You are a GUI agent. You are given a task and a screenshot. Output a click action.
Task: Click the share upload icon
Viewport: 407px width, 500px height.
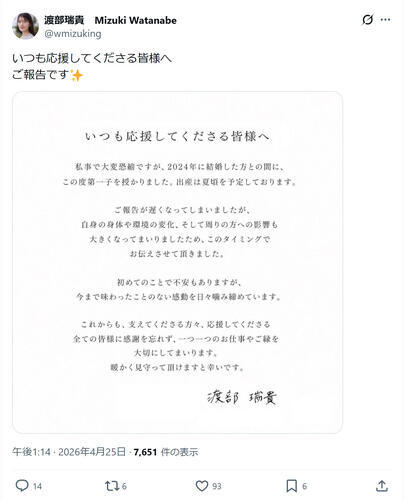[x=382, y=486]
